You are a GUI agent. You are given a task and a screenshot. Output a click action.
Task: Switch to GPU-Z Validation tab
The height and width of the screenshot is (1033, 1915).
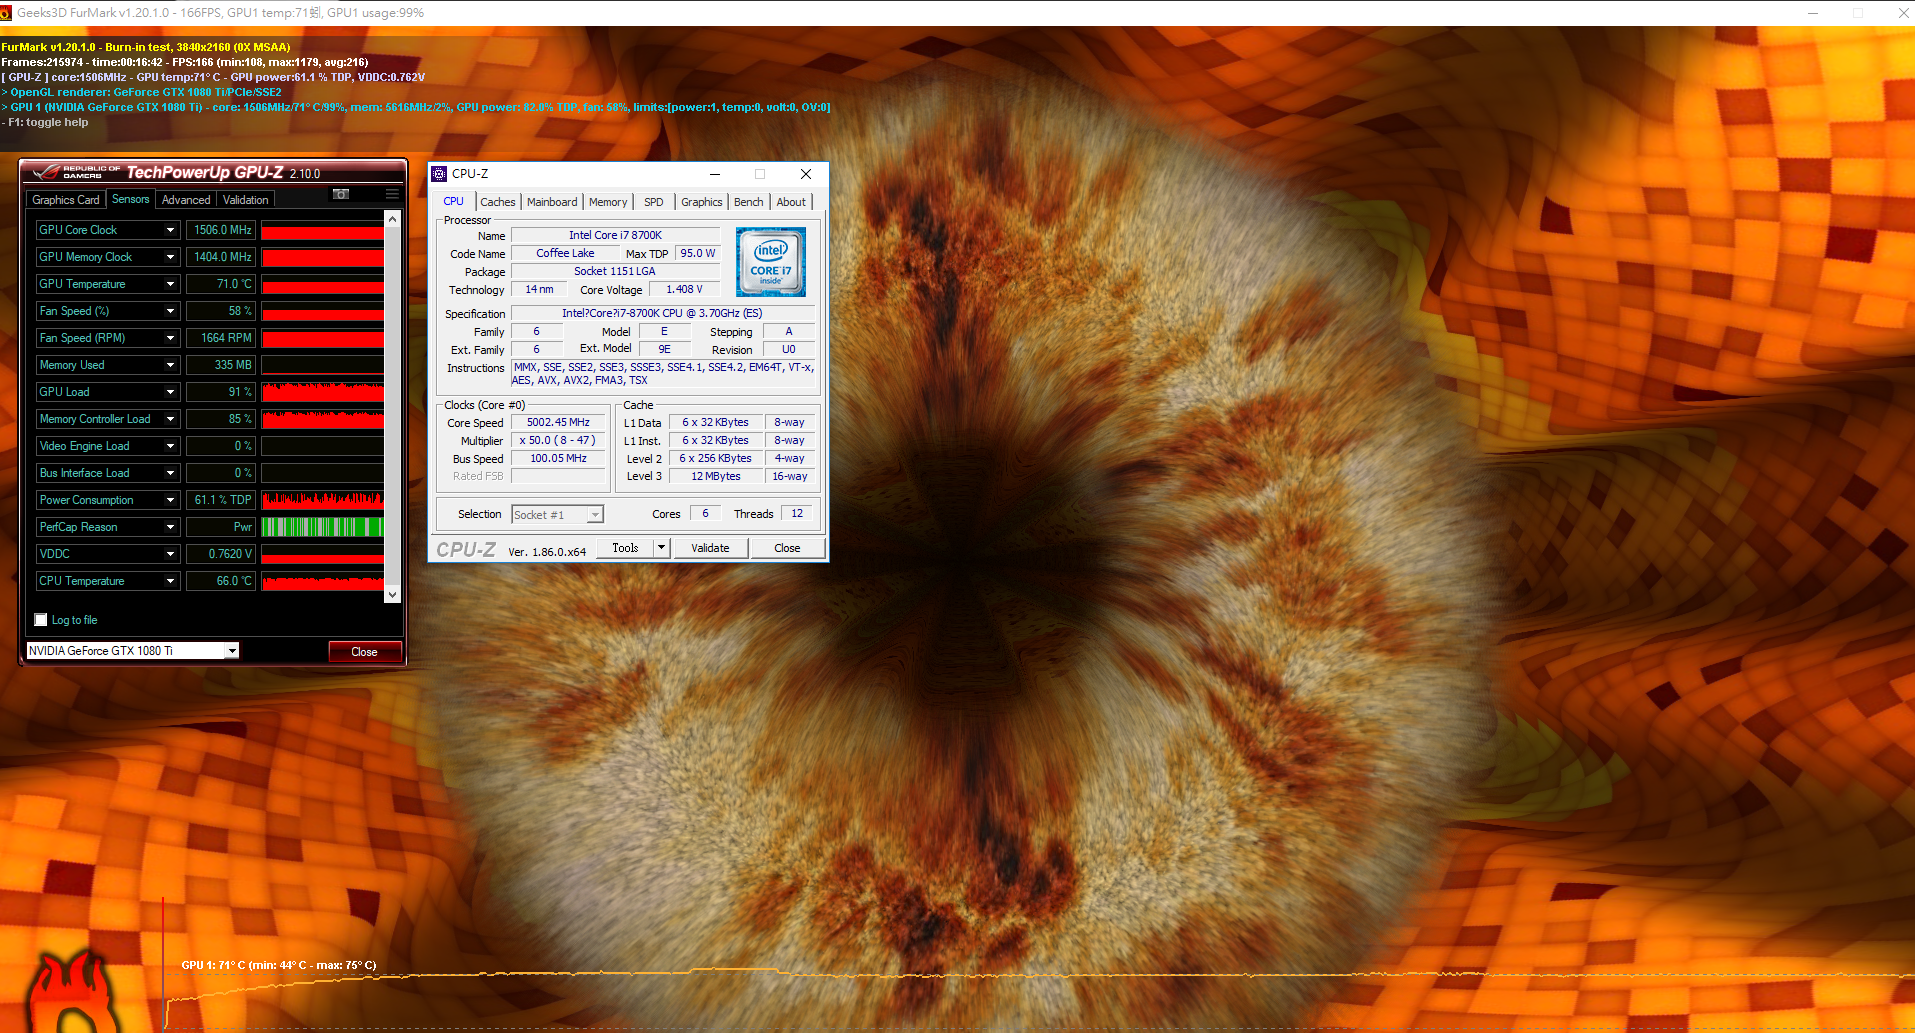[x=246, y=200]
